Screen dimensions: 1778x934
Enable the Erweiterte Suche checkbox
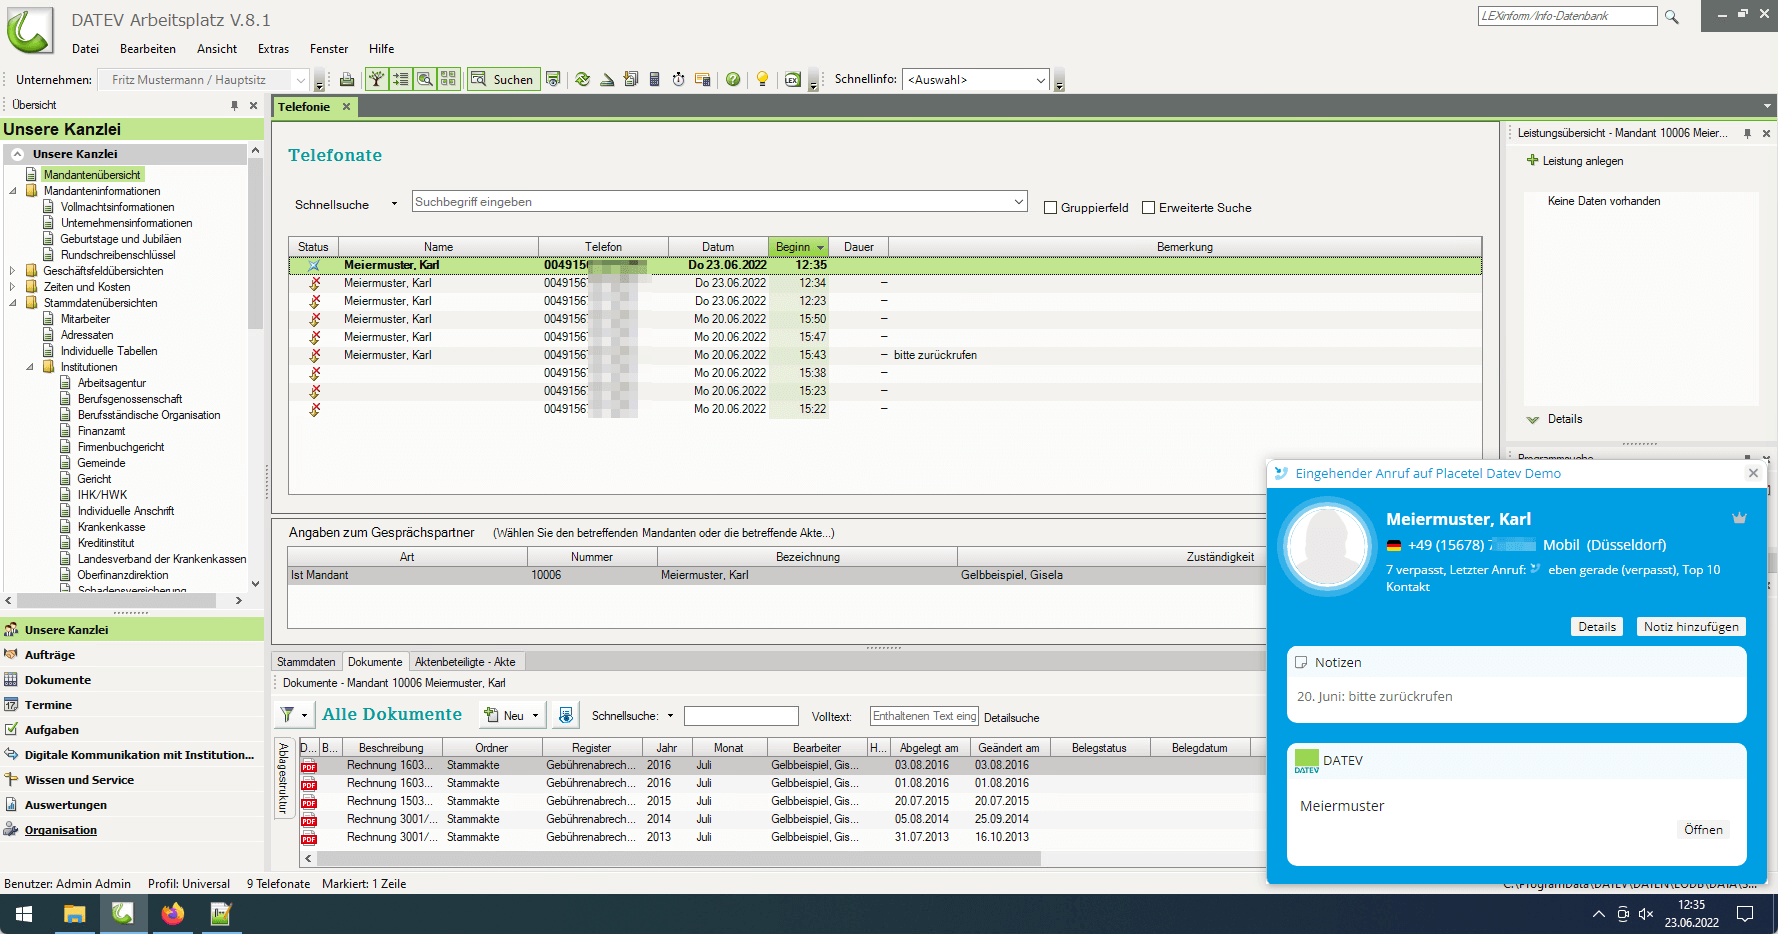click(x=1148, y=208)
